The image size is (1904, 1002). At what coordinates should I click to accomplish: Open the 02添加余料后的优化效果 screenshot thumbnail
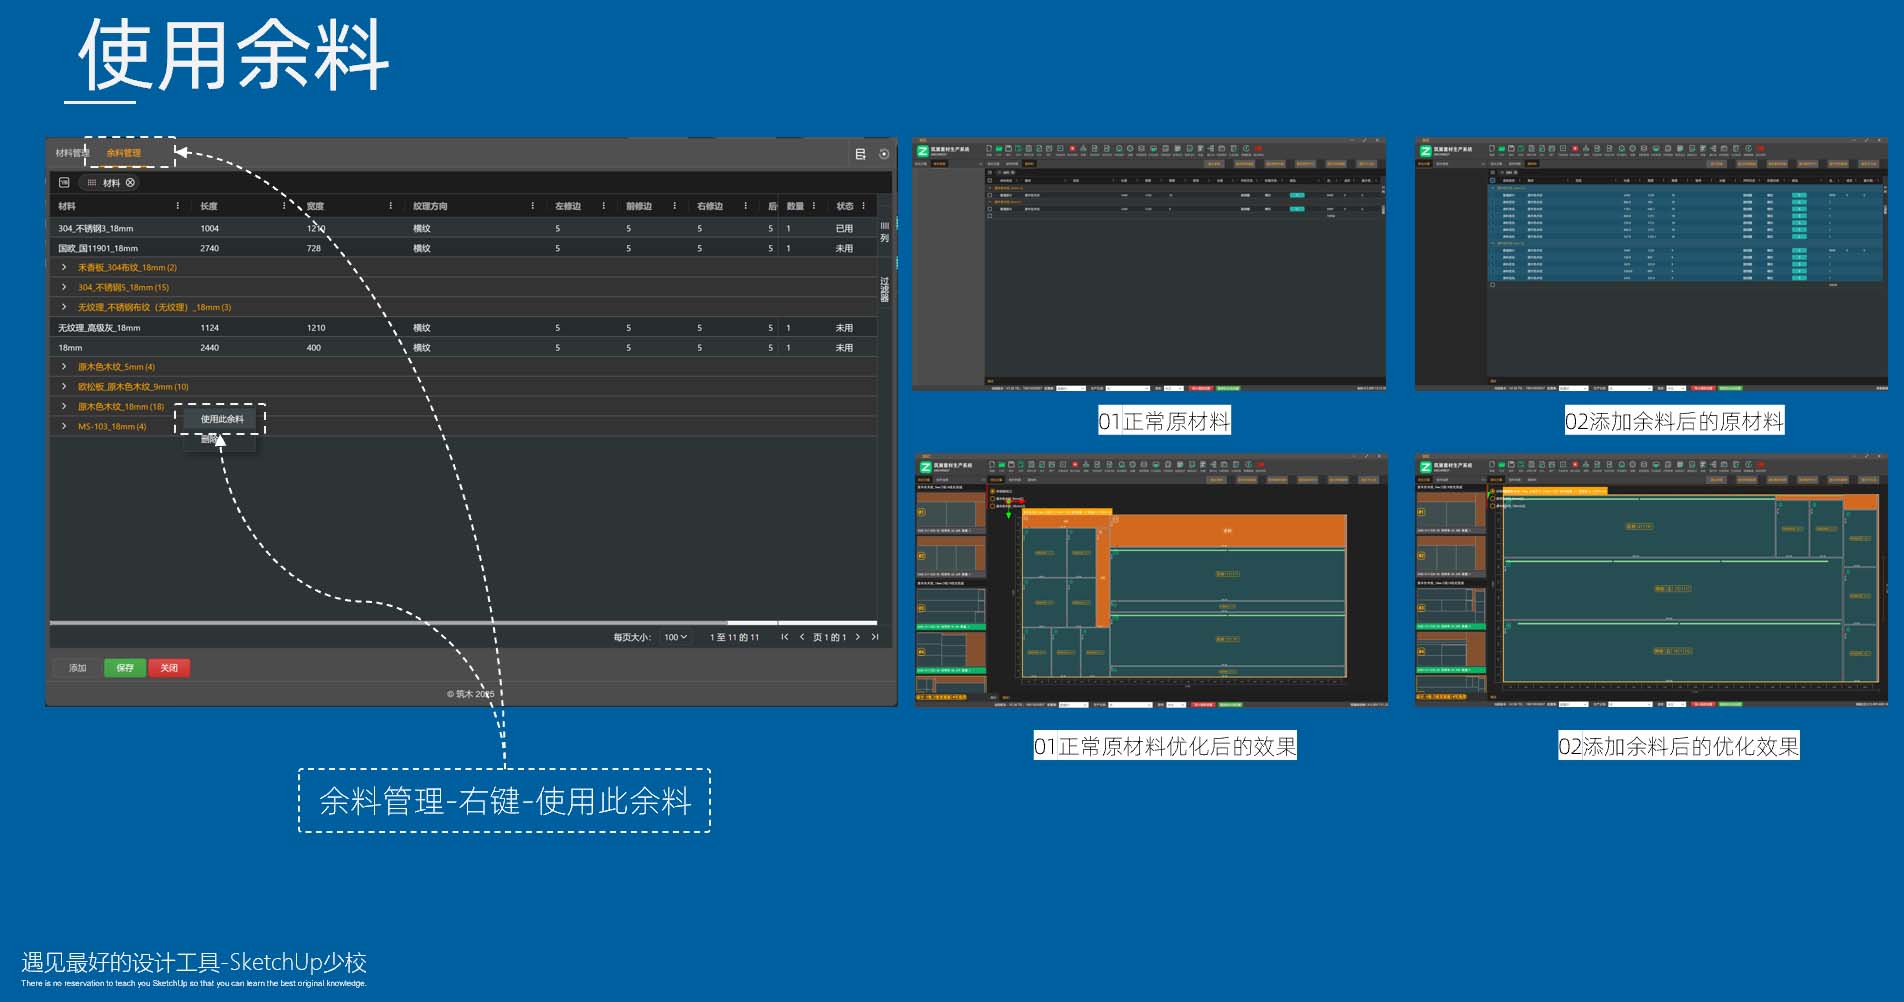1651,580
